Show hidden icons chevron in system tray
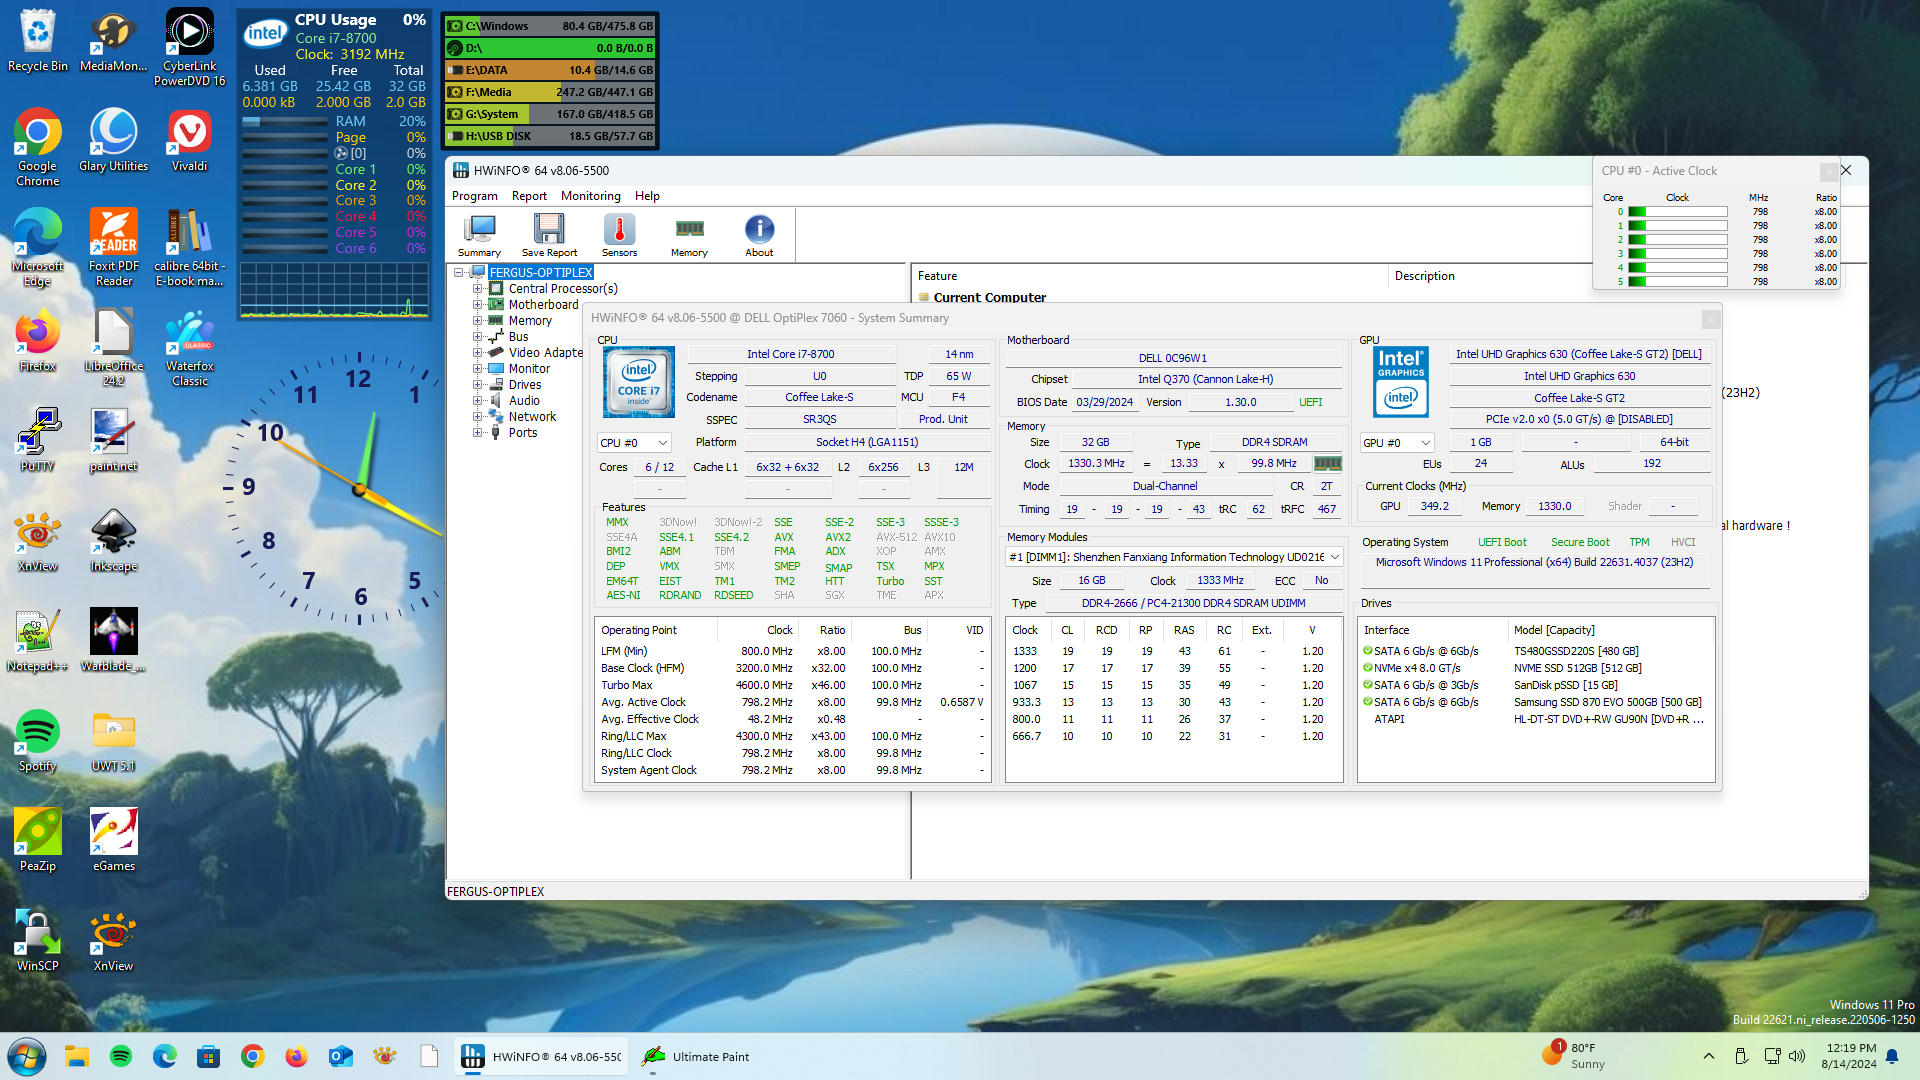1920x1080 pixels. (x=1709, y=1056)
